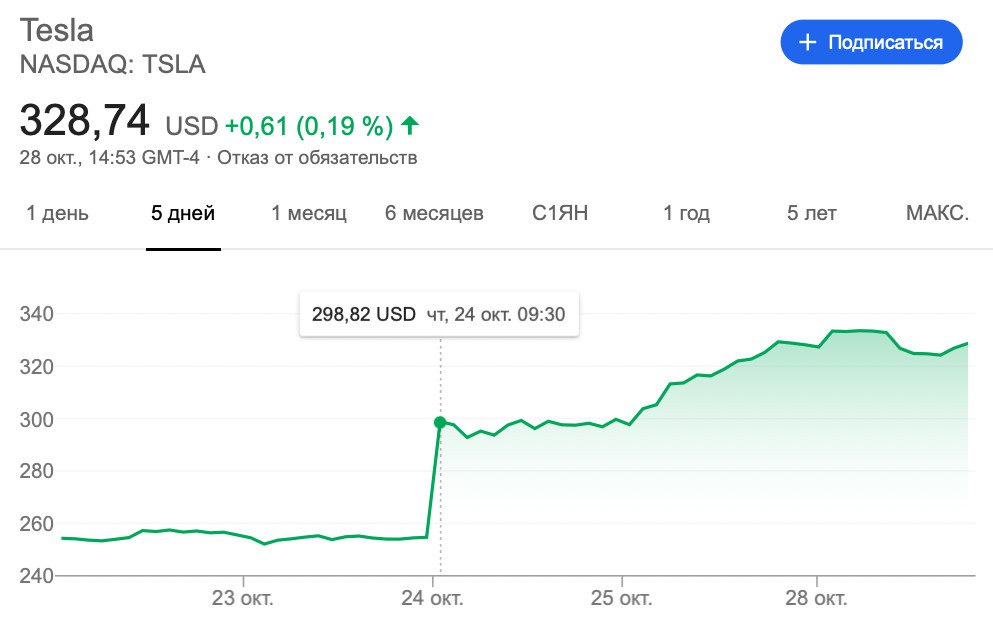
Task: Select the 5 лет tab
Action: [x=812, y=213]
